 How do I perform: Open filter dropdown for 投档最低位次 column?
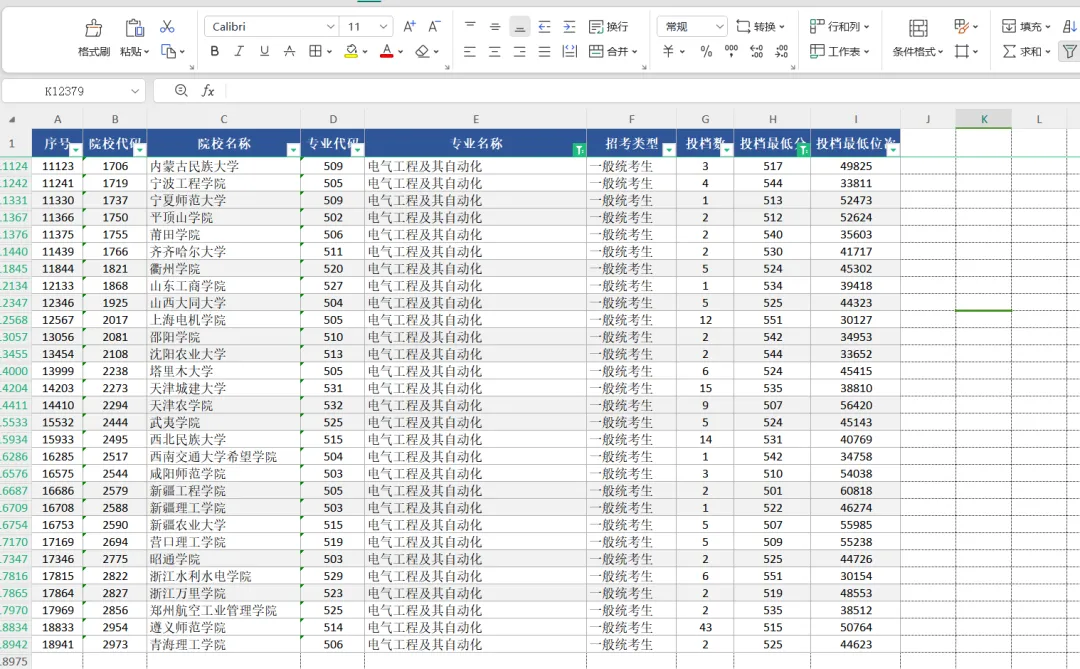coord(893,150)
